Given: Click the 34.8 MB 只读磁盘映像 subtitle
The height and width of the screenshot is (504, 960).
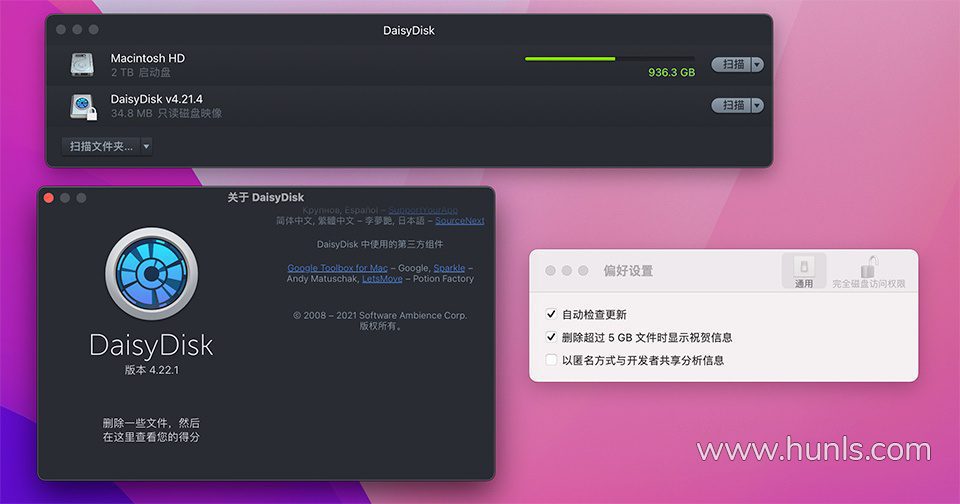Looking at the screenshot, I should [x=166, y=113].
